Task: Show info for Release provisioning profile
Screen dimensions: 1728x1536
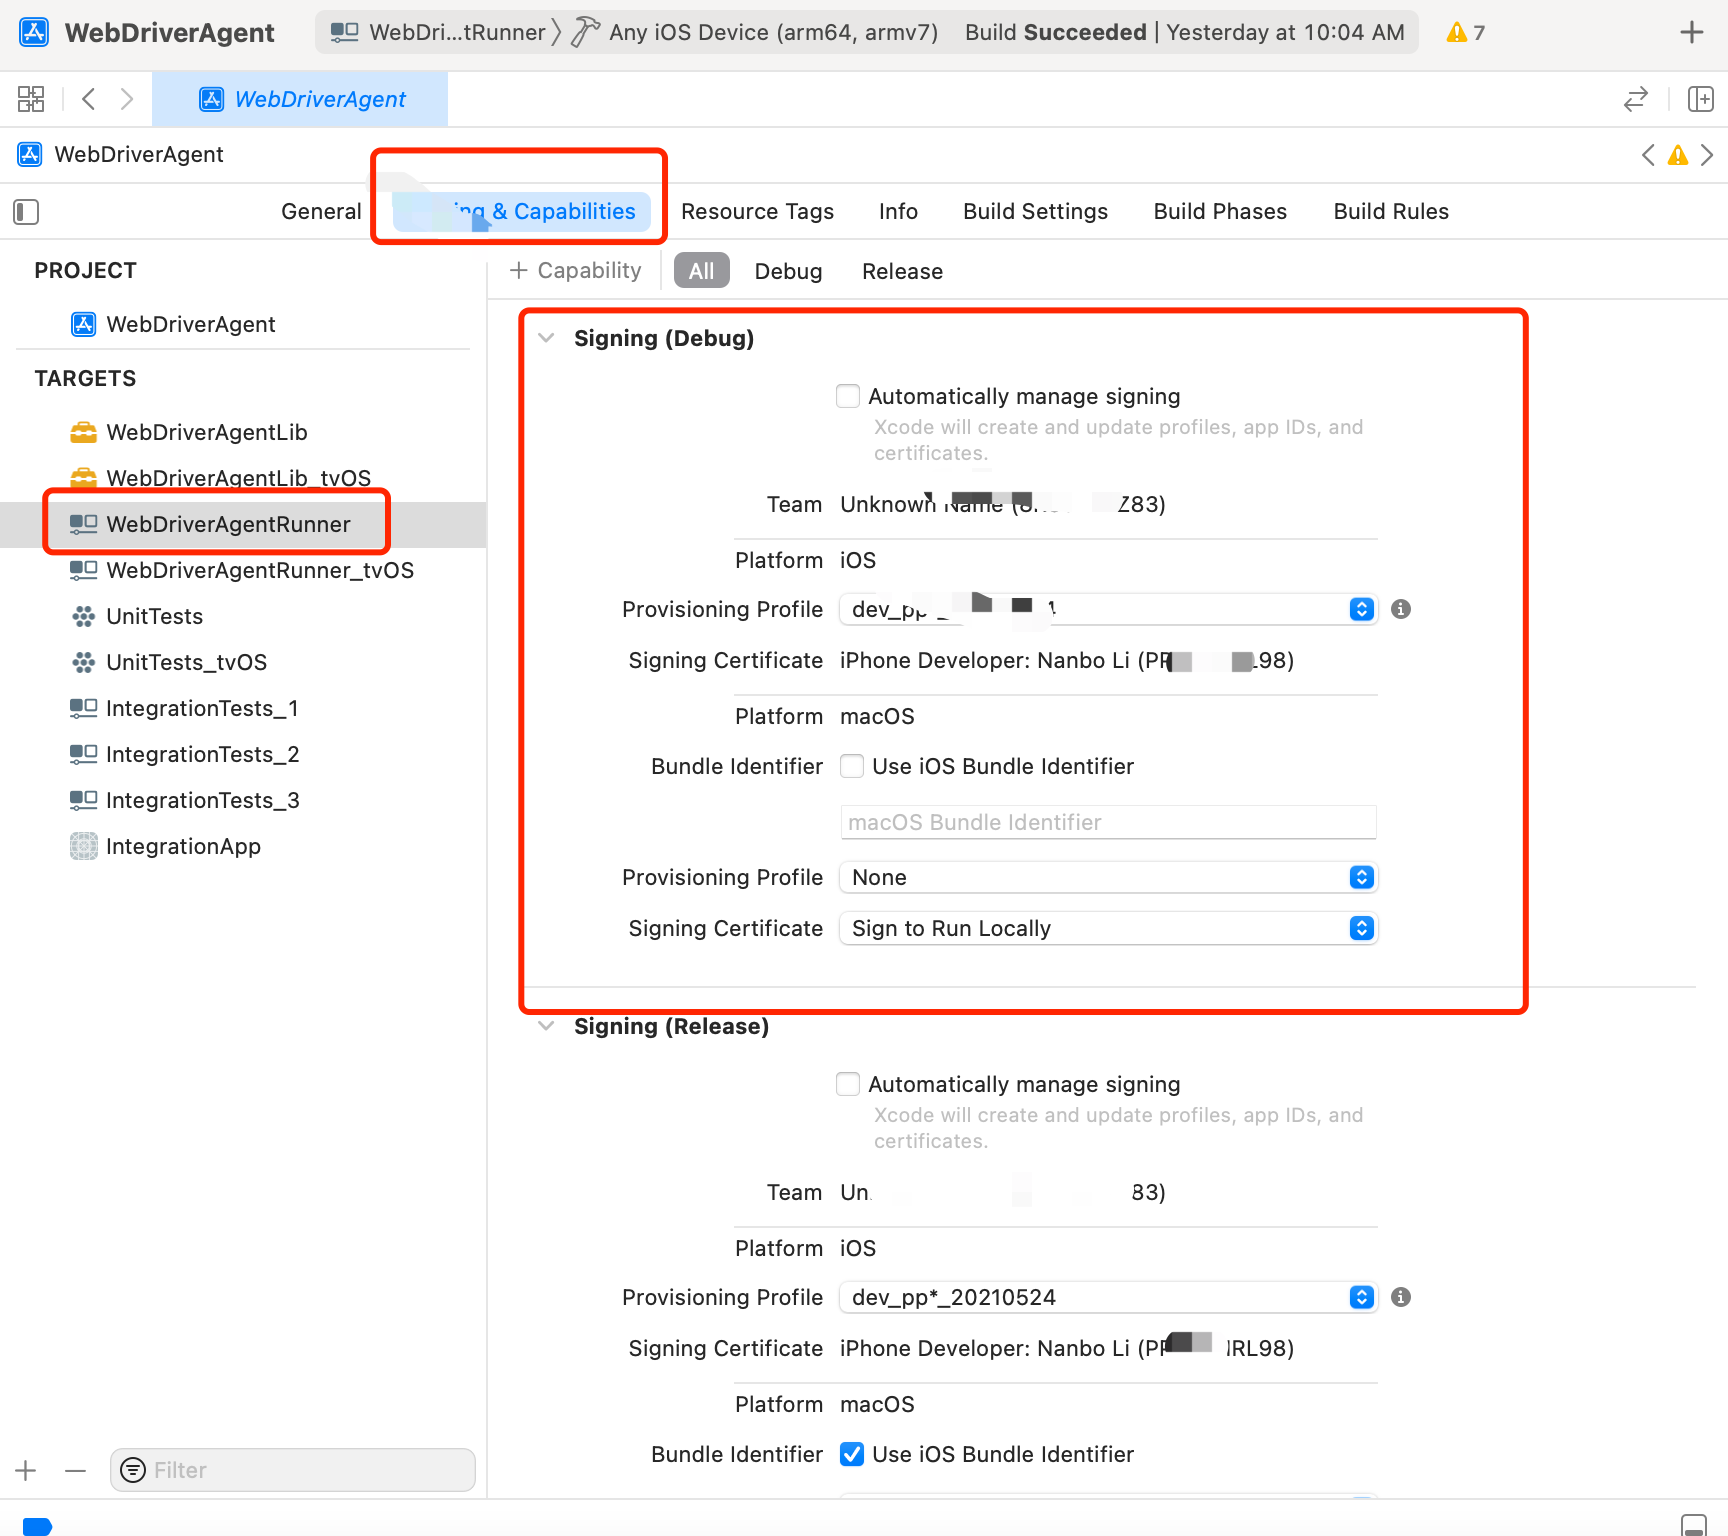Action: coord(1401,1297)
